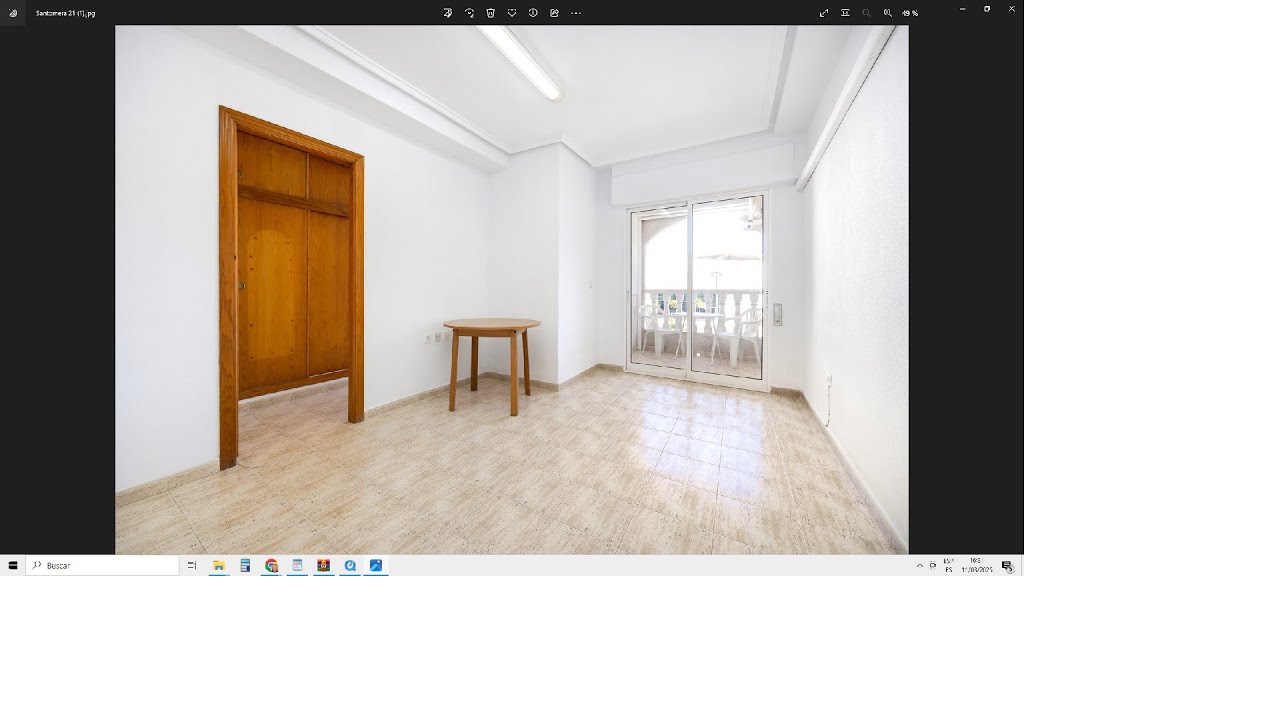
Task: Click the Photos app icon in title bar
Action: click(x=13, y=13)
